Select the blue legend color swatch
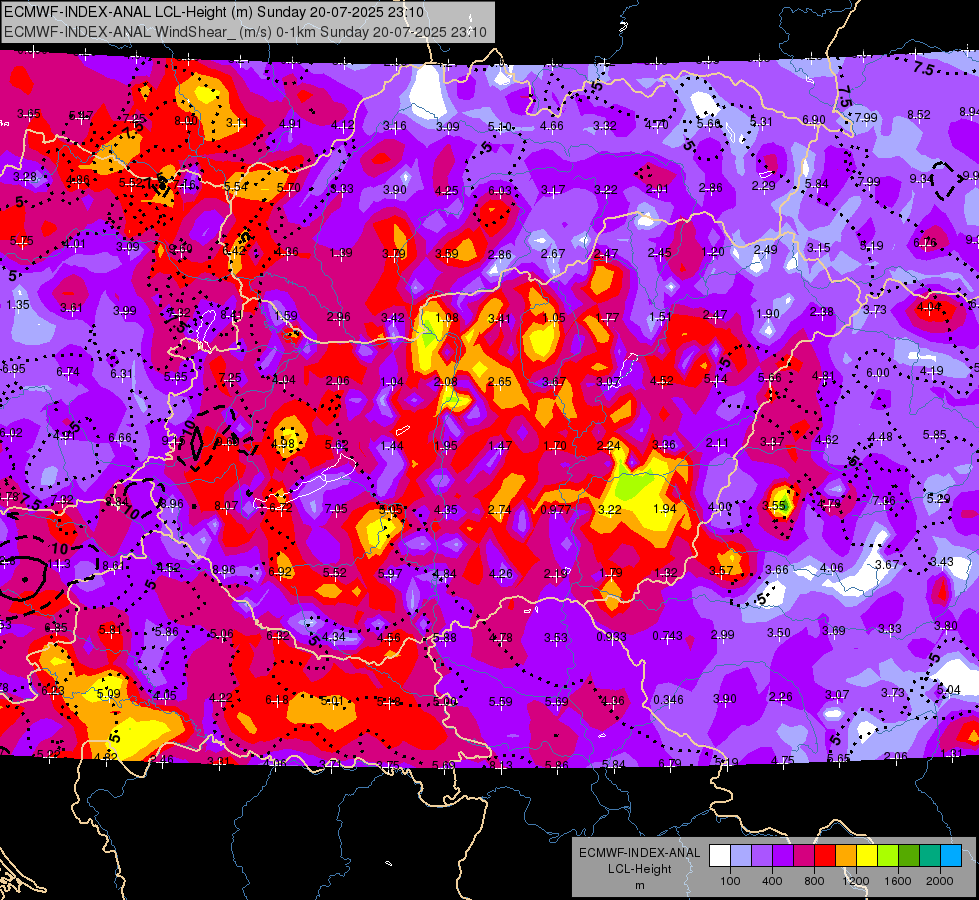This screenshot has height=900, width=979. (951, 856)
